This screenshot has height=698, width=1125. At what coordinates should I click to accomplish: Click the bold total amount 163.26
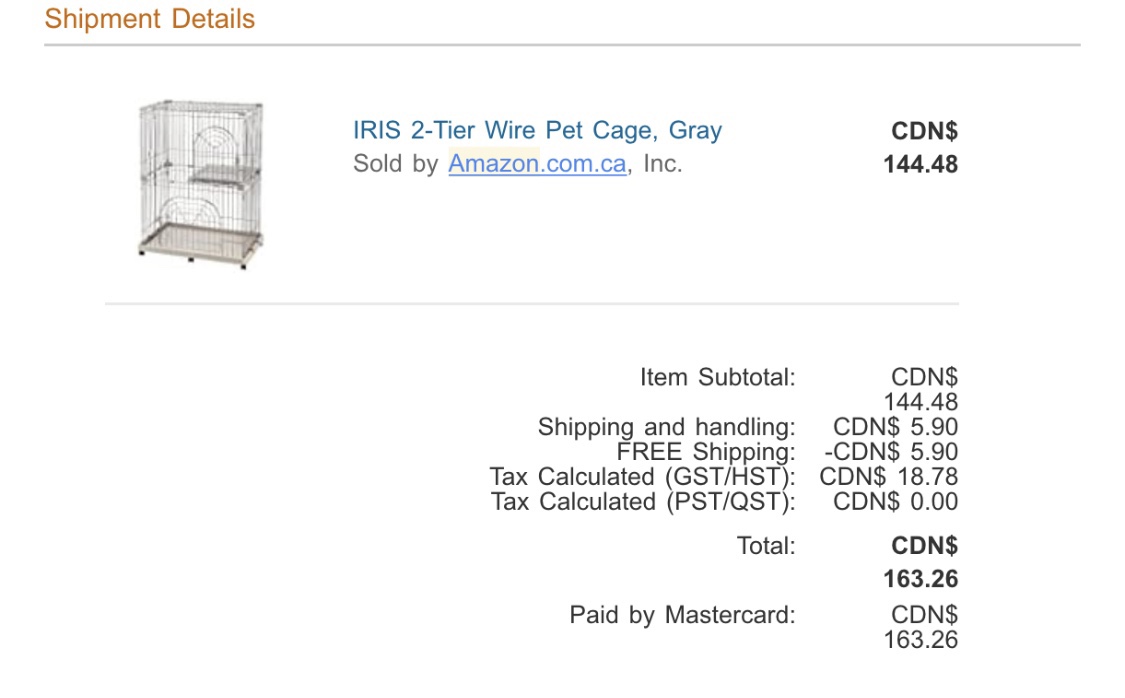921,579
